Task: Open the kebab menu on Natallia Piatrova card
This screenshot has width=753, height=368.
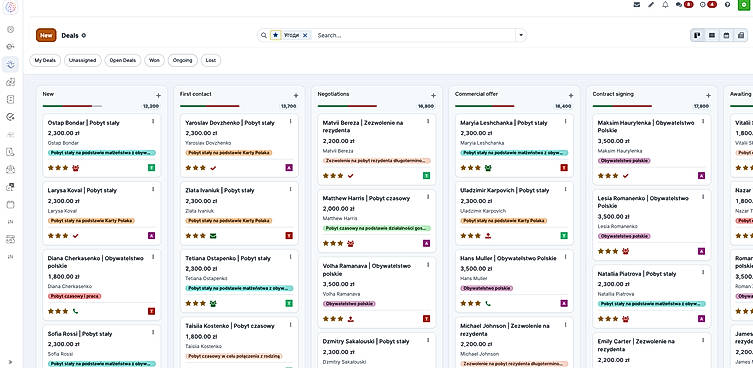Action: click(703, 272)
